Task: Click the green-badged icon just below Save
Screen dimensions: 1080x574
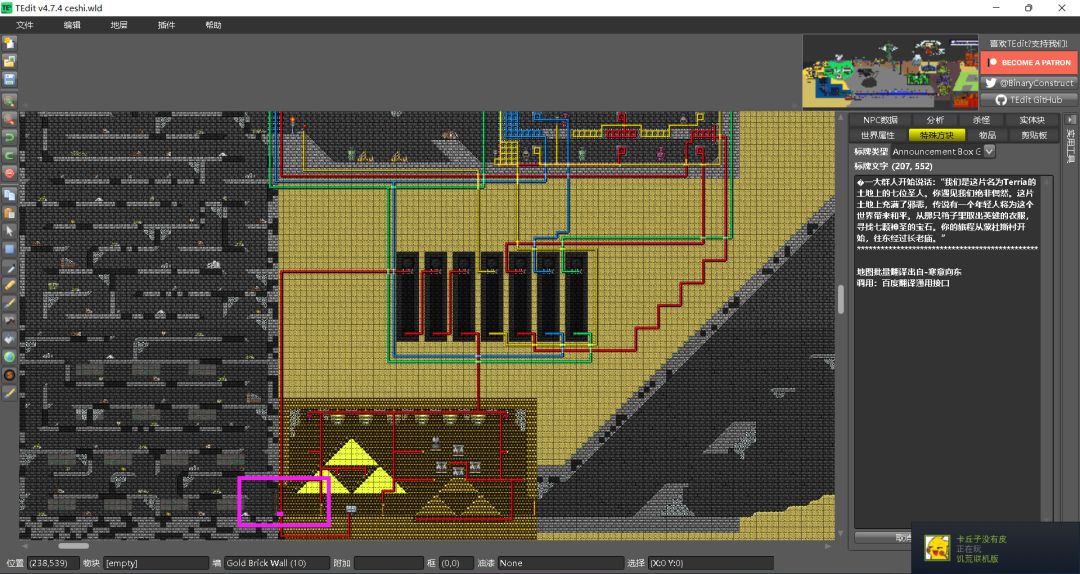Action: 9,101
